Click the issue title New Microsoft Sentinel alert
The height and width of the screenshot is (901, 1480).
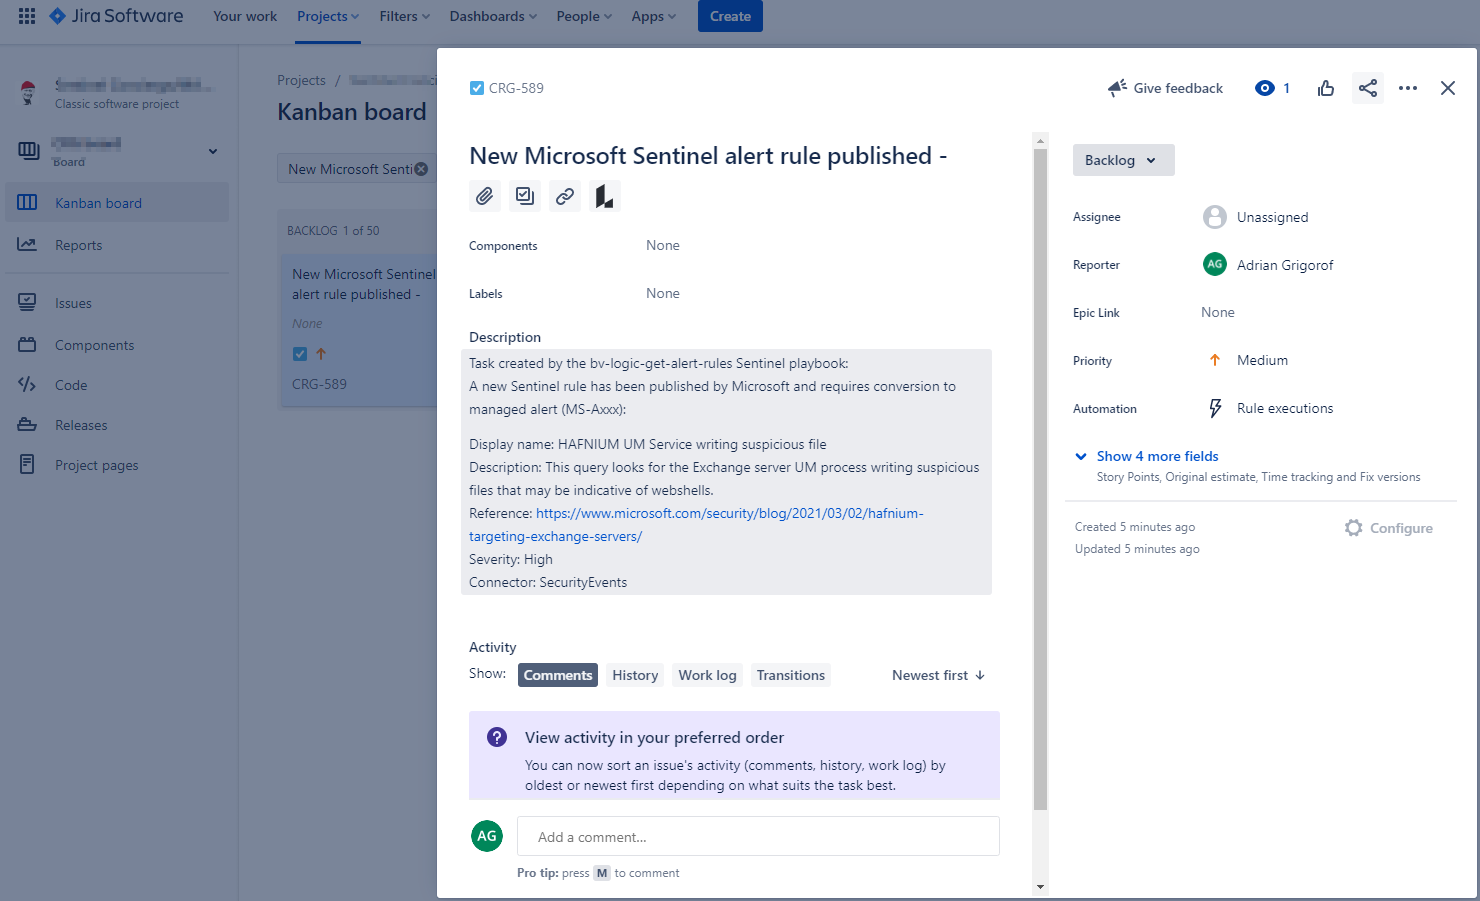click(708, 156)
